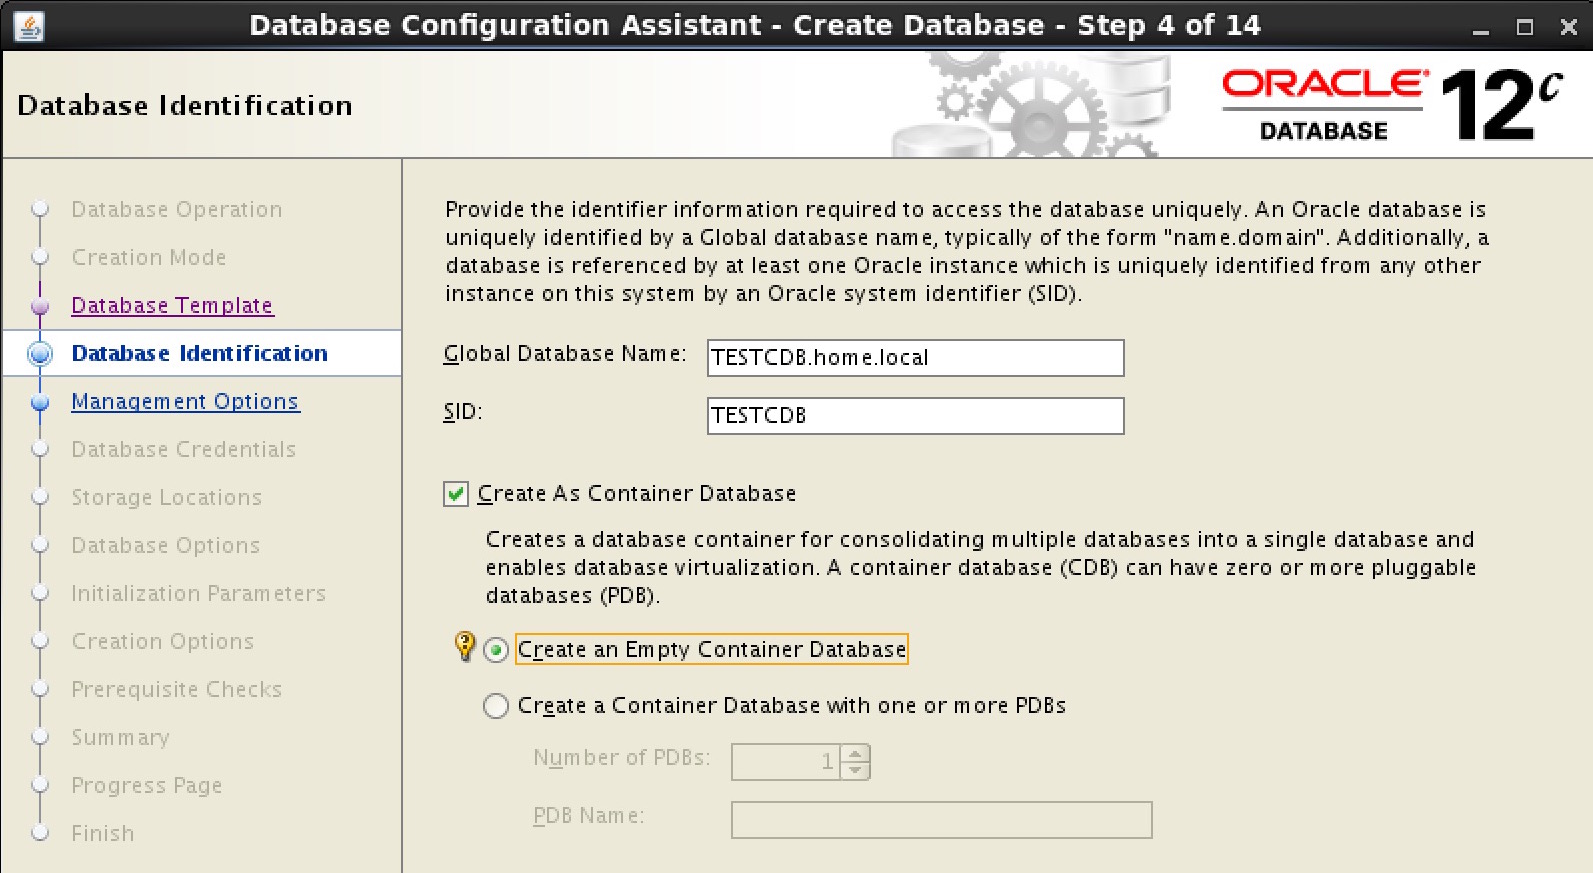Image resolution: width=1593 pixels, height=873 pixels.
Task: Increase the Number of PDBs spinner
Action: click(x=855, y=753)
